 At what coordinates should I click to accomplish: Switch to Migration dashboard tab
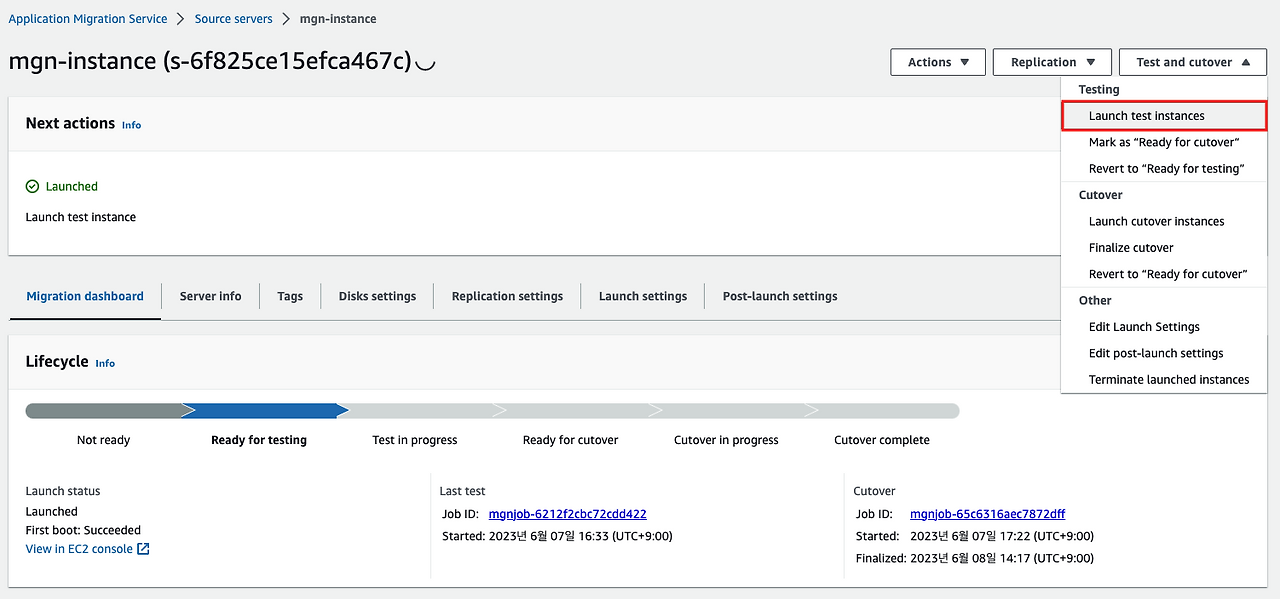click(85, 296)
